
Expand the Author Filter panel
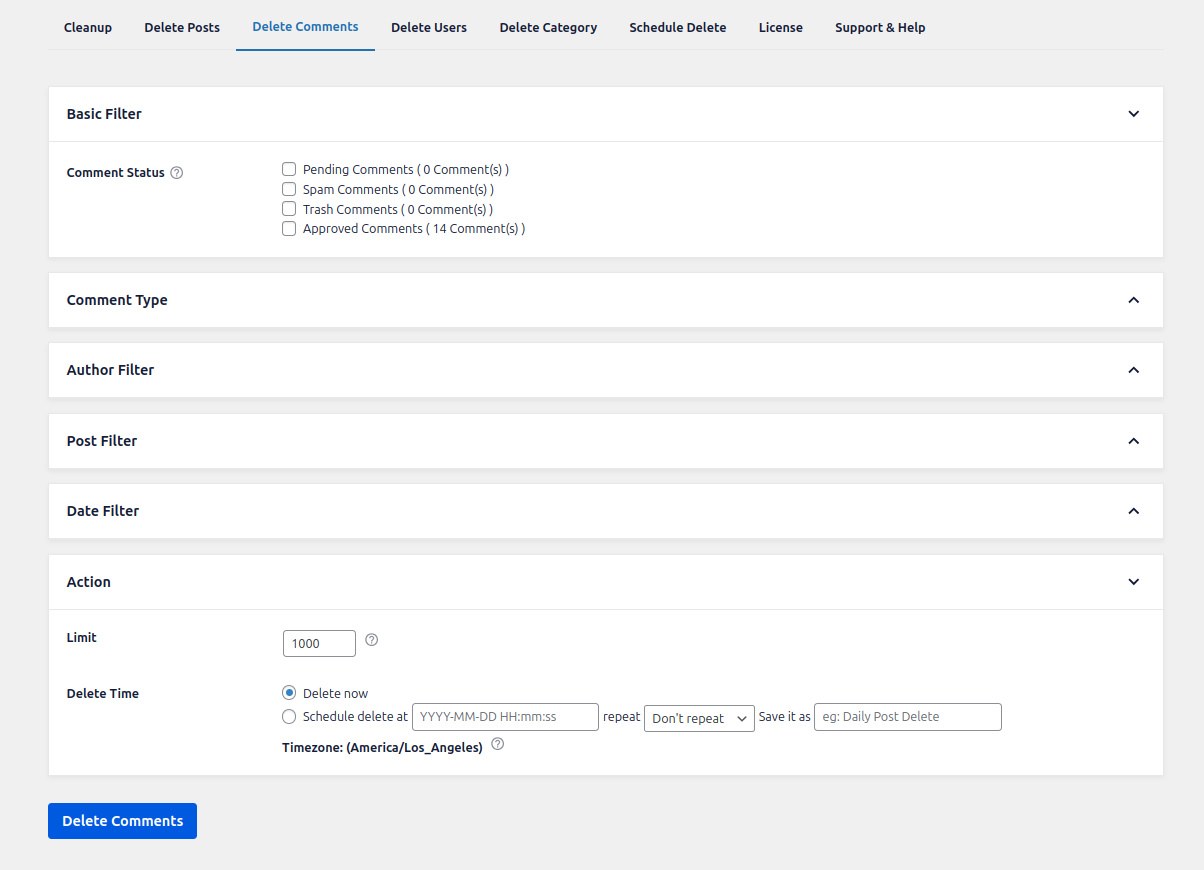click(1133, 369)
